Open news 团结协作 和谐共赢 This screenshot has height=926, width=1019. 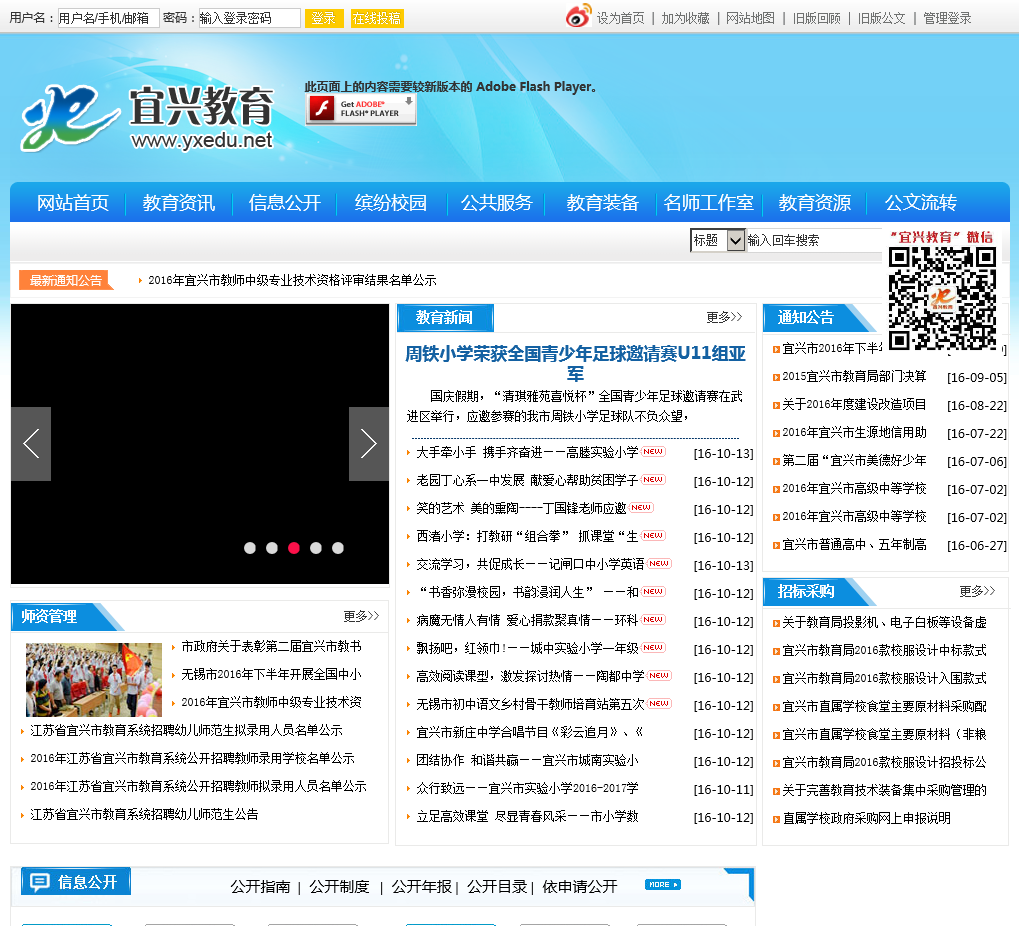(527, 760)
